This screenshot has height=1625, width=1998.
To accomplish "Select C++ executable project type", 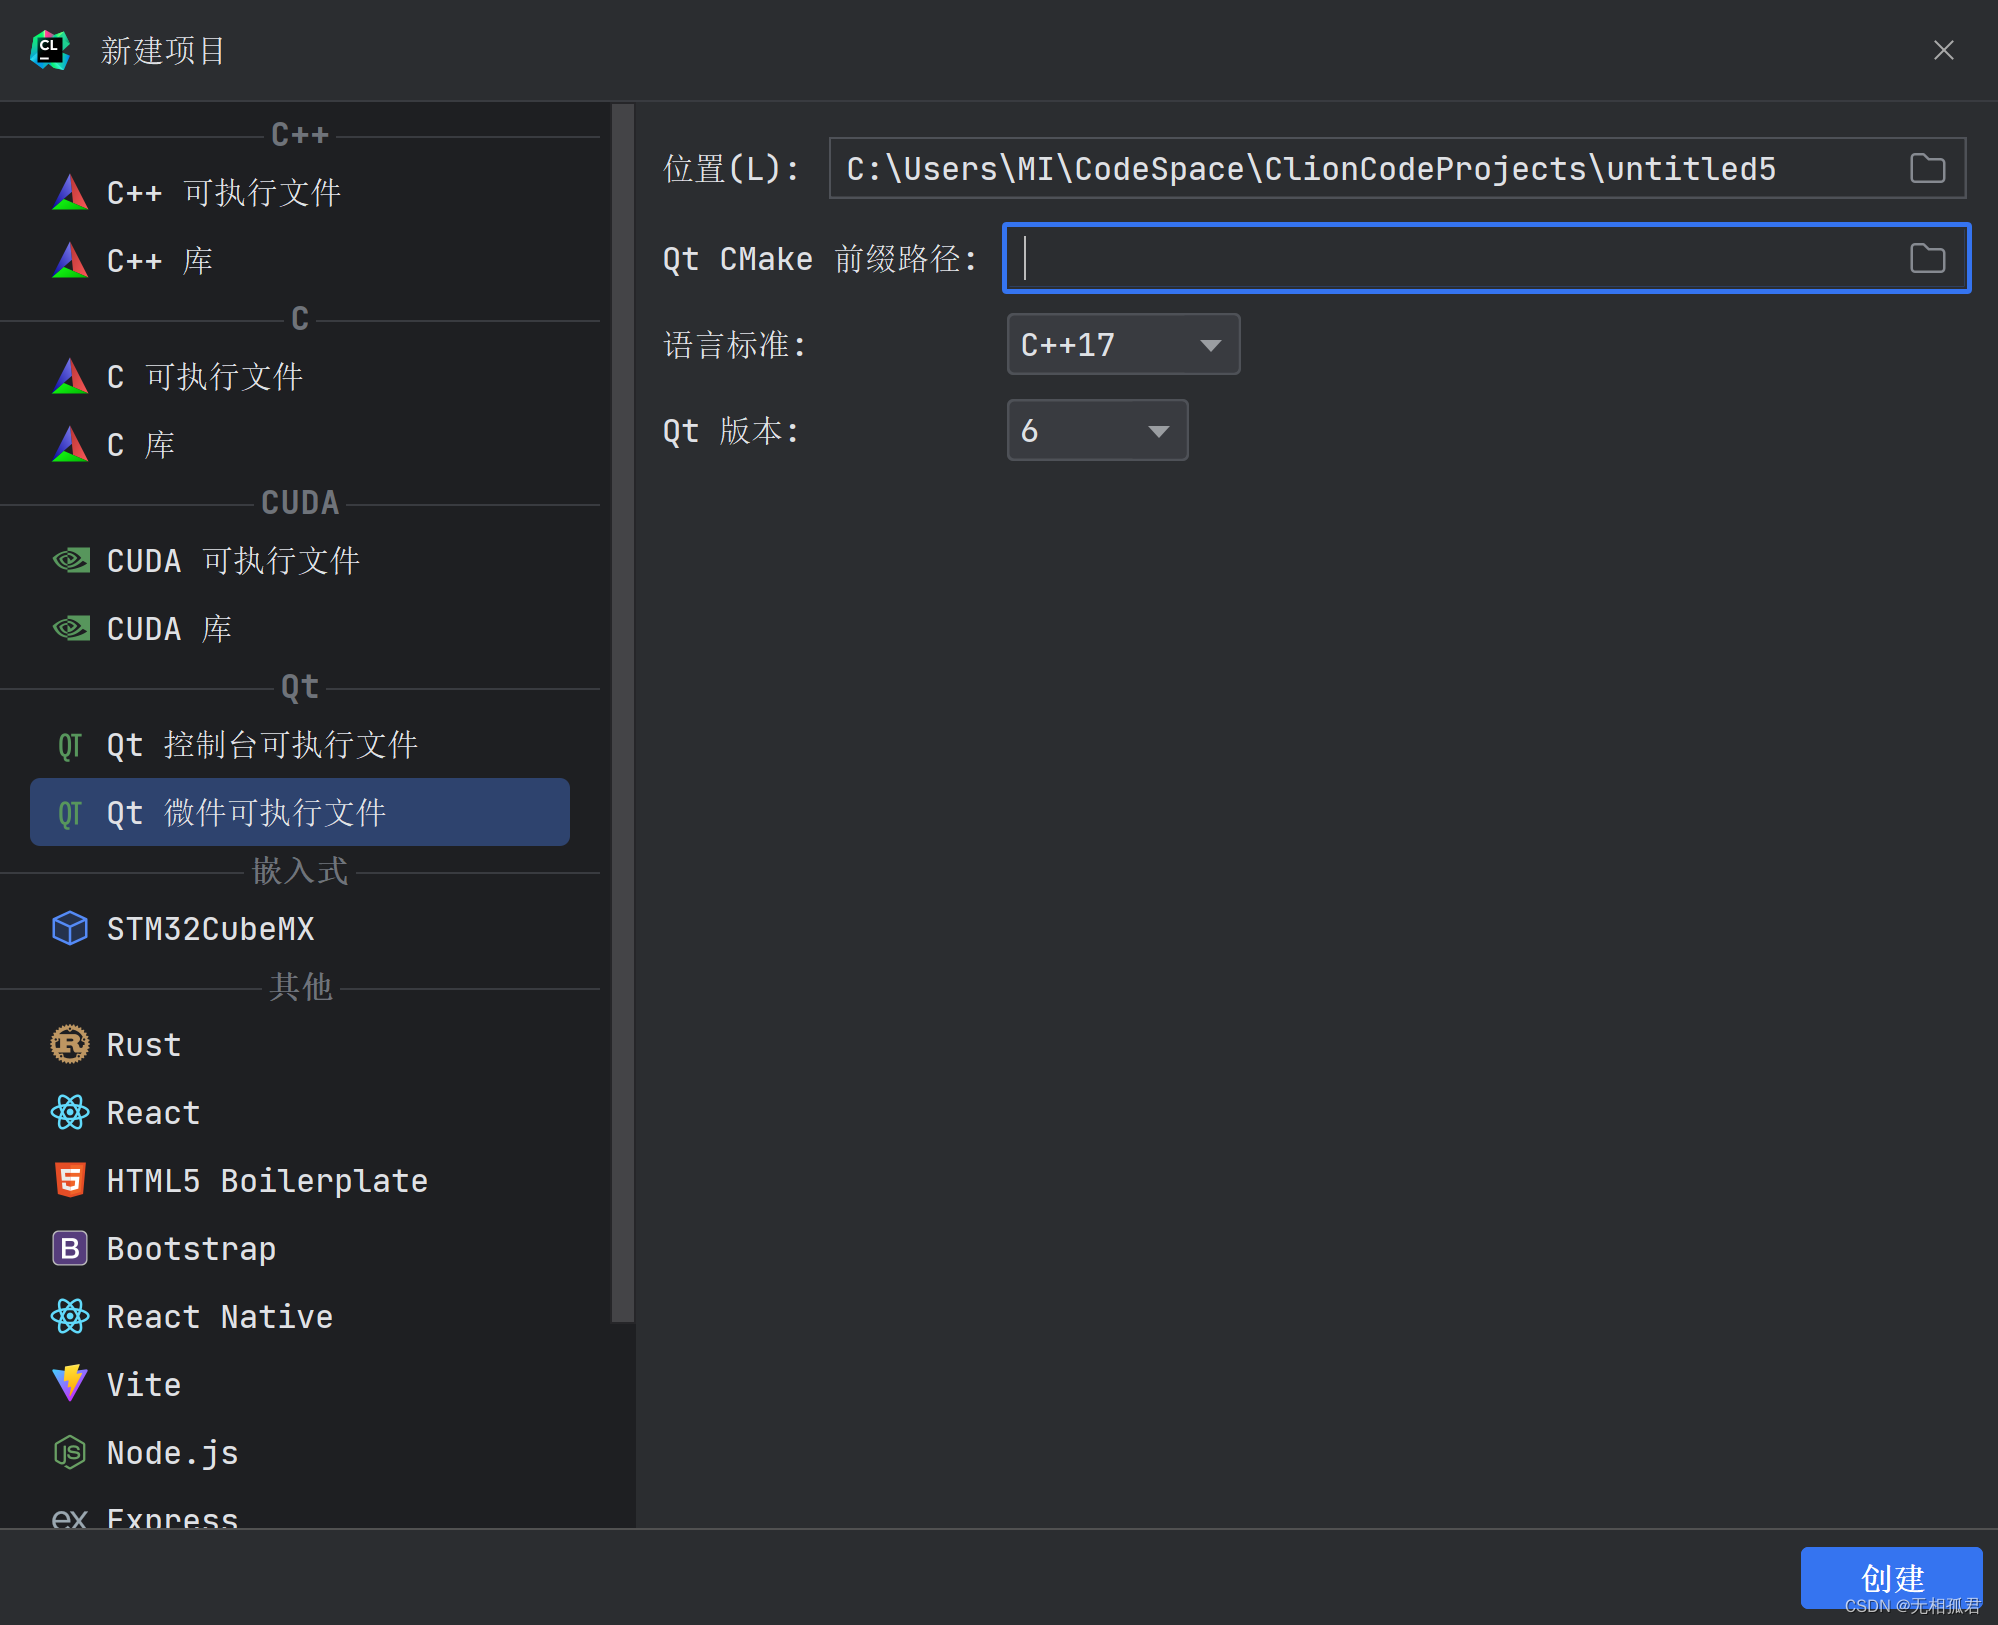I will [x=224, y=192].
